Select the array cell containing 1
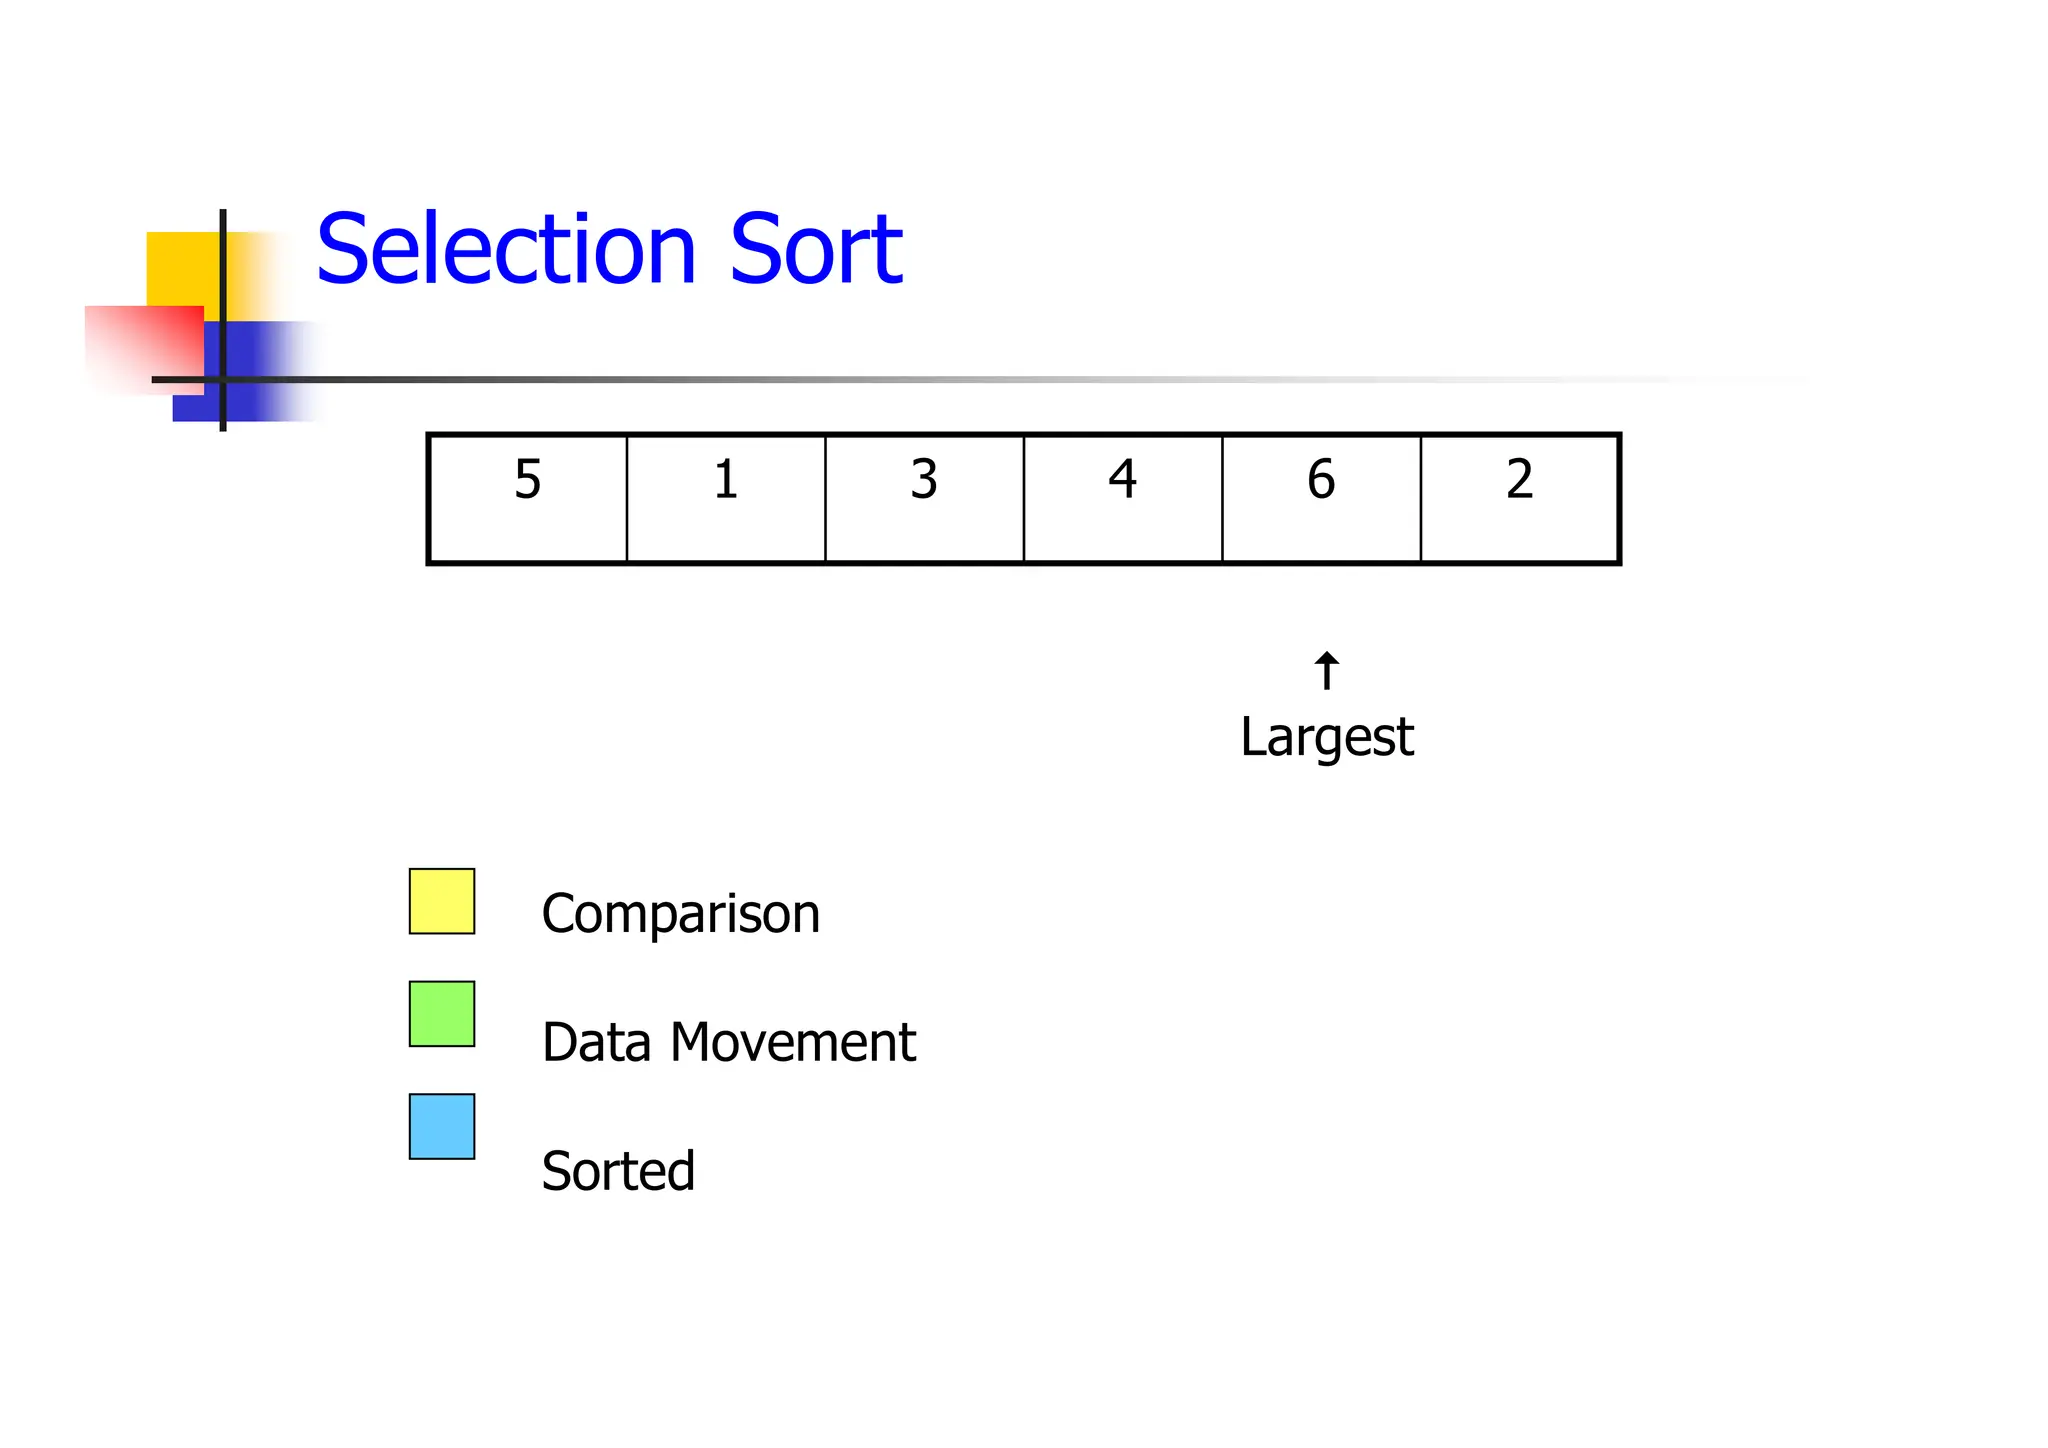This screenshot has width=2048, height=1448. [x=726, y=499]
